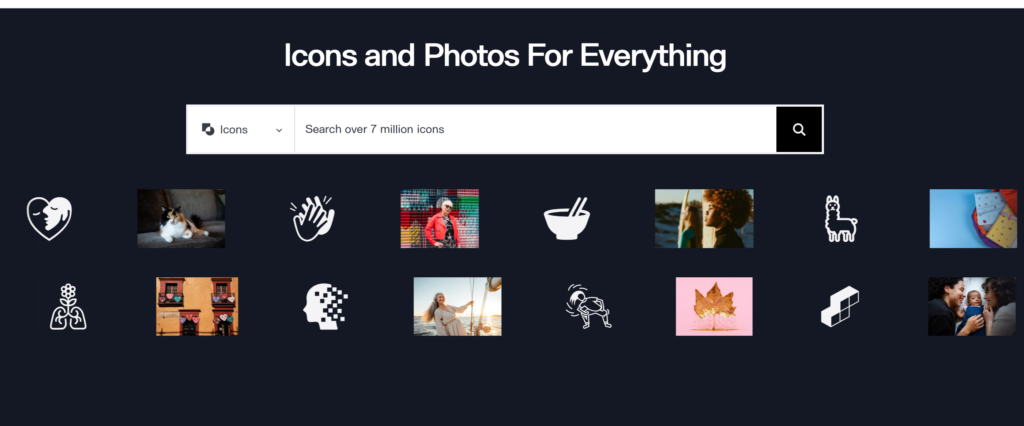The image size is (1024, 426).
Task: Expand the chevron beside Icons
Action: (x=279, y=130)
